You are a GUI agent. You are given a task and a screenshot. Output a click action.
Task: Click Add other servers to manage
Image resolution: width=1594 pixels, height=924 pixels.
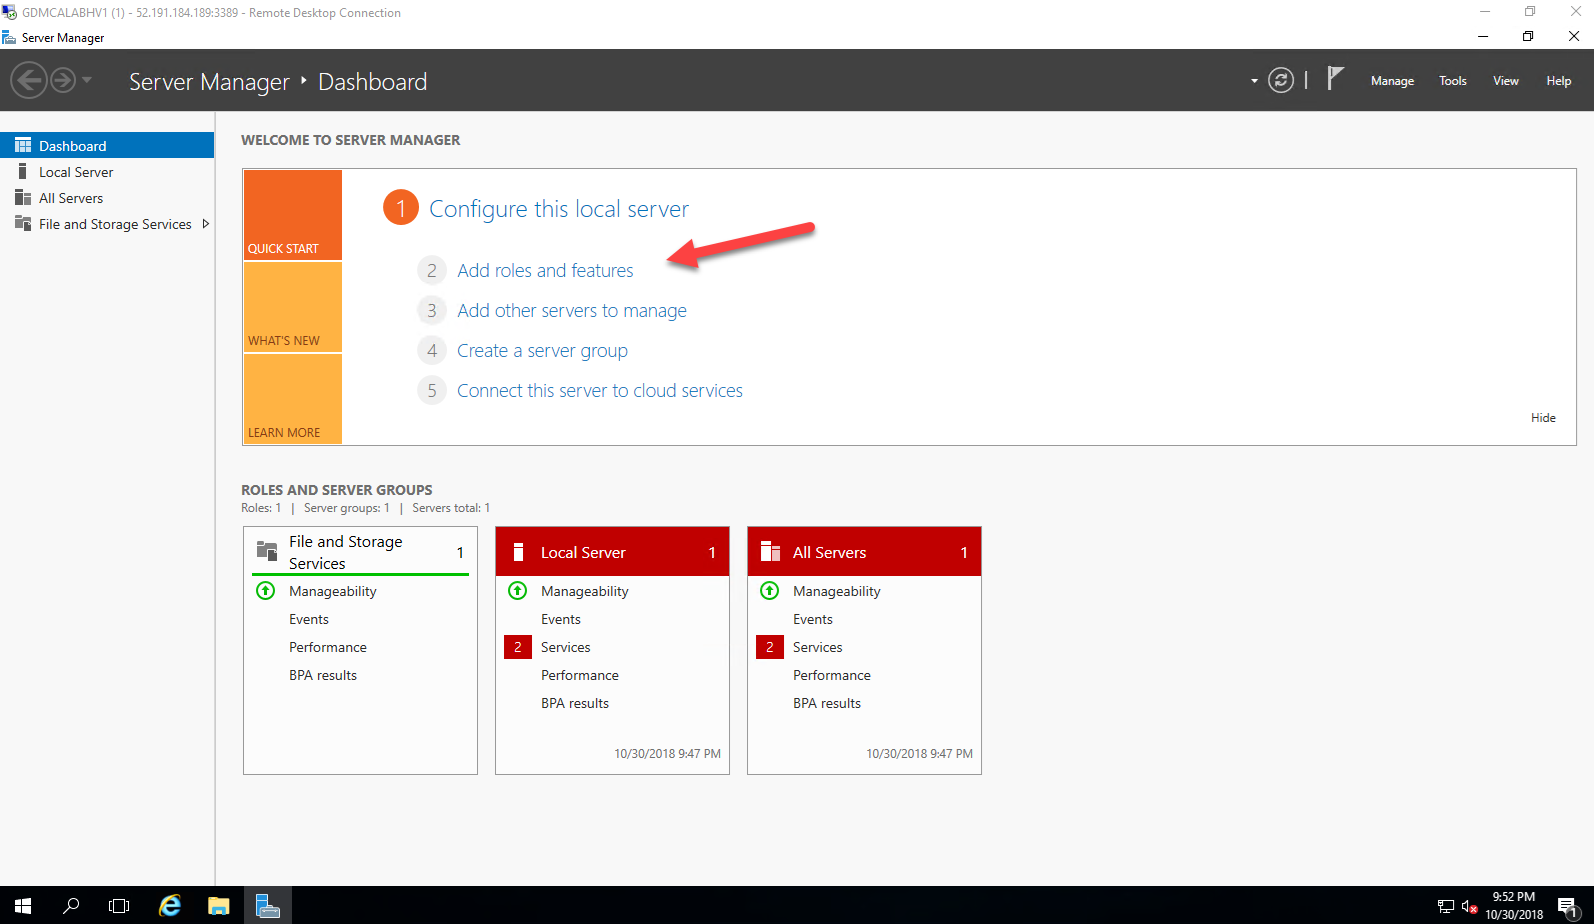coord(572,310)
